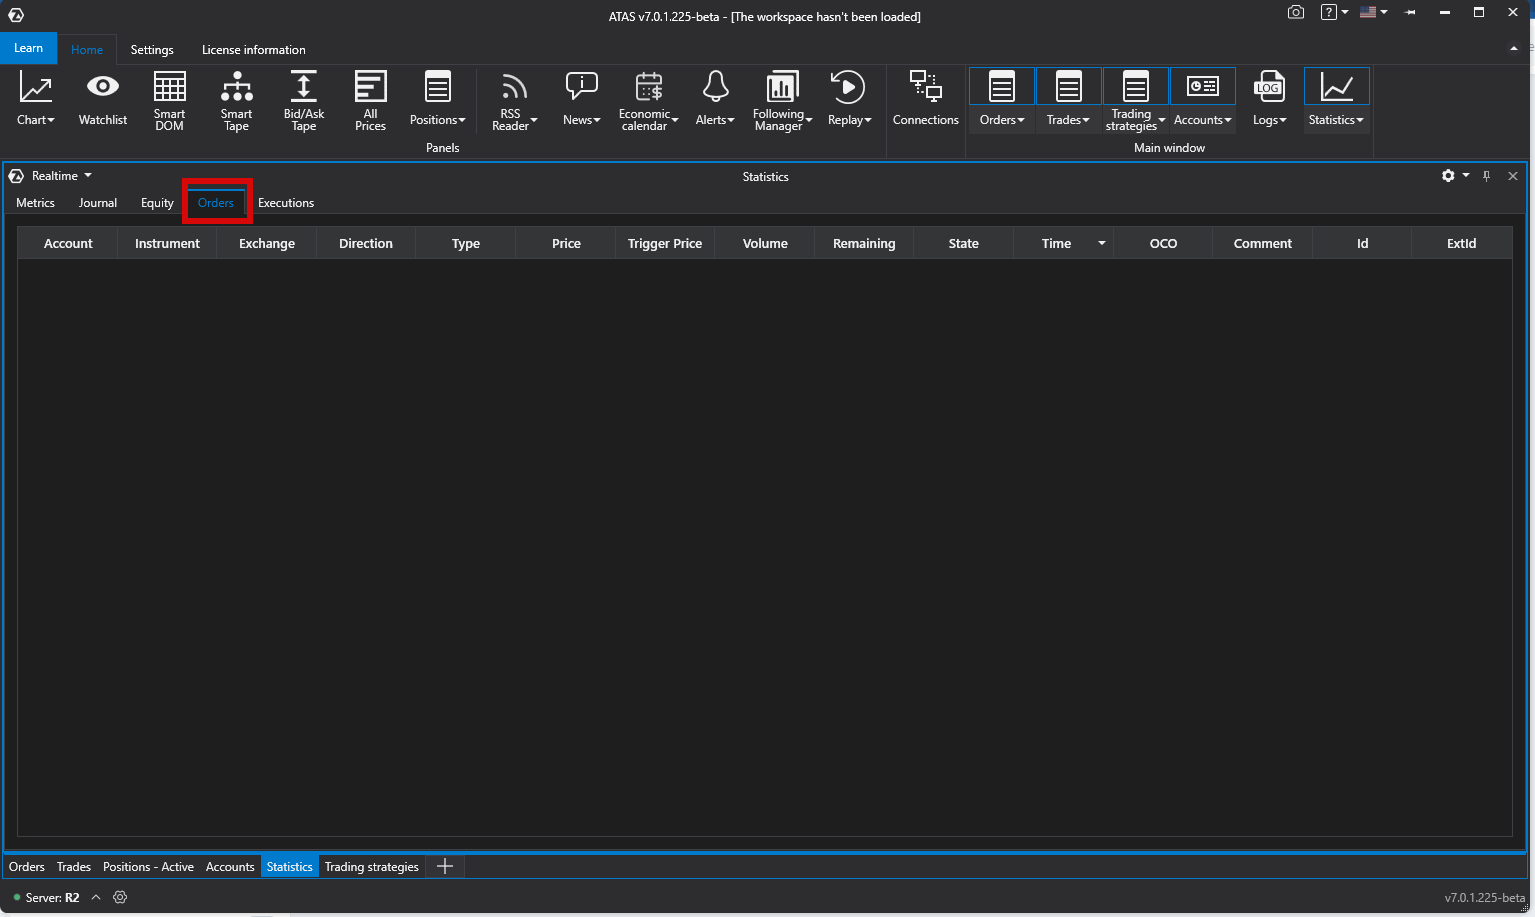Click the ATAS logo in the title bar
Image resolution: width=1535 pixels, height=917 pixels.
(16, 14)
